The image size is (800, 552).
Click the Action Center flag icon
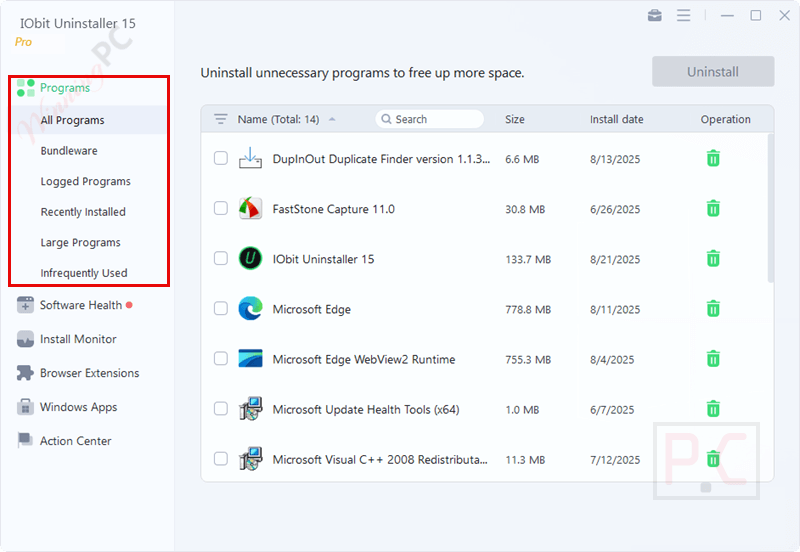click(25, 440)
